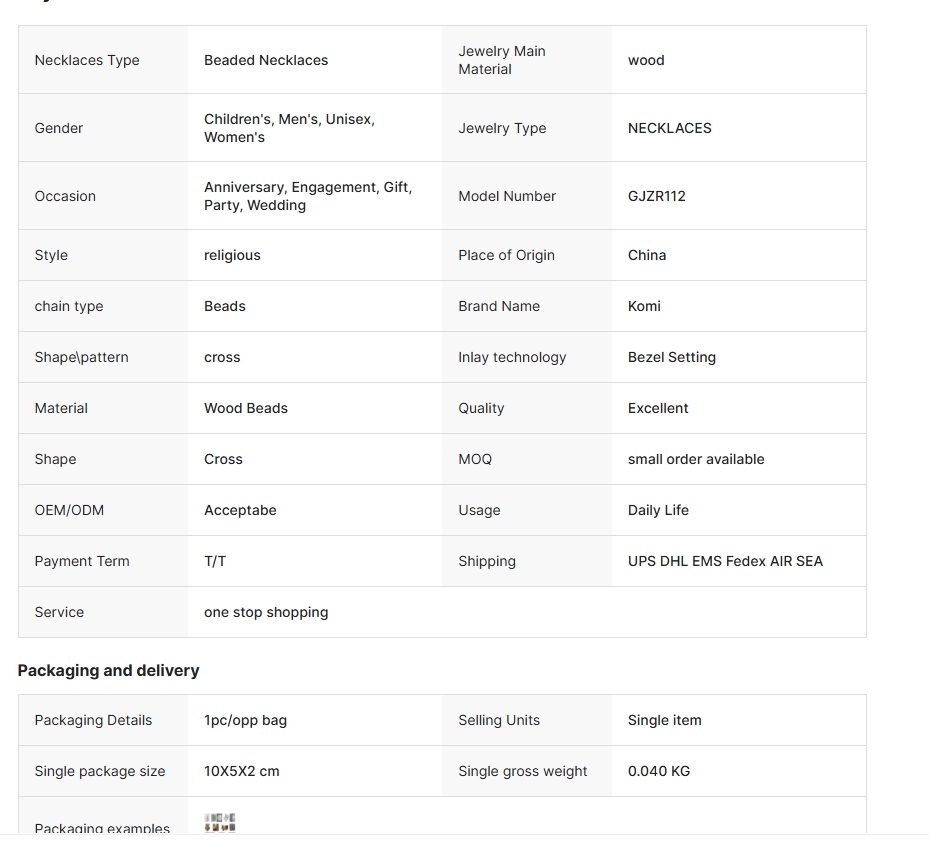
Task: Click the Jewelry Main Material wood value
Action: pyautogui.click(x=646, y=60)
